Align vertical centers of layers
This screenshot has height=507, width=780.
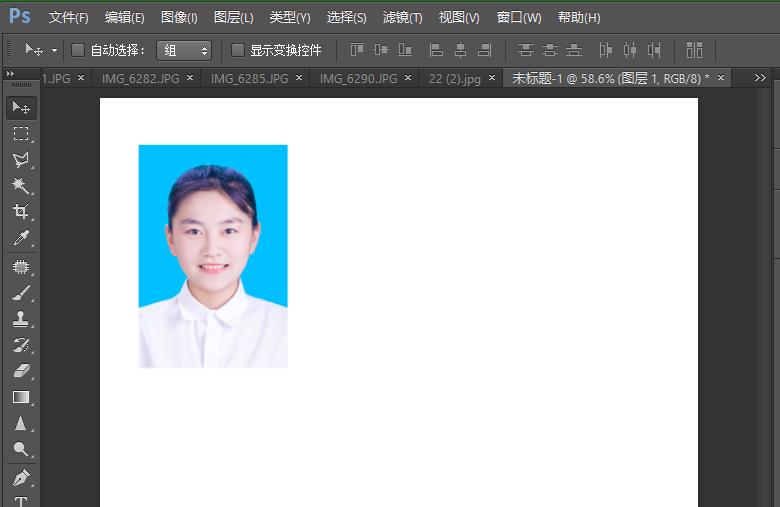(x=381, y=50)
